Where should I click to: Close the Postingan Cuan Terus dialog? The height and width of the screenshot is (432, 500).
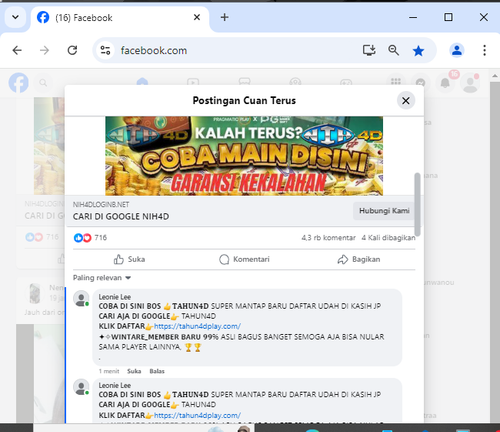tap(406, 100)
